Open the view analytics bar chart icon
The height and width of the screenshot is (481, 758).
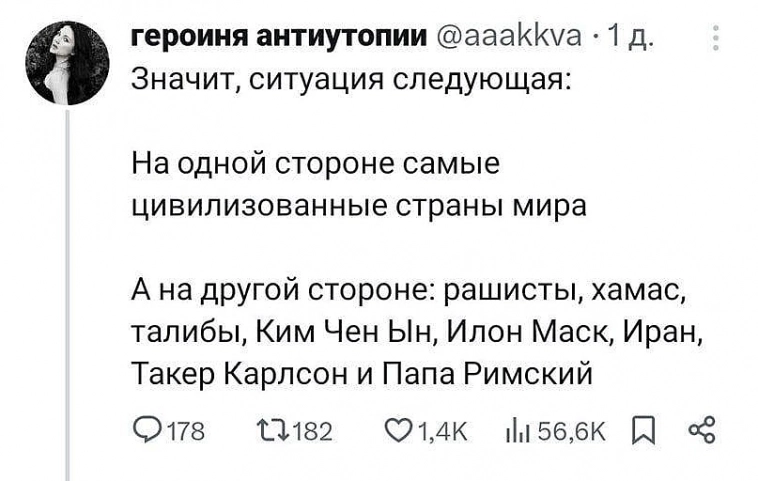tap(521, 431)
